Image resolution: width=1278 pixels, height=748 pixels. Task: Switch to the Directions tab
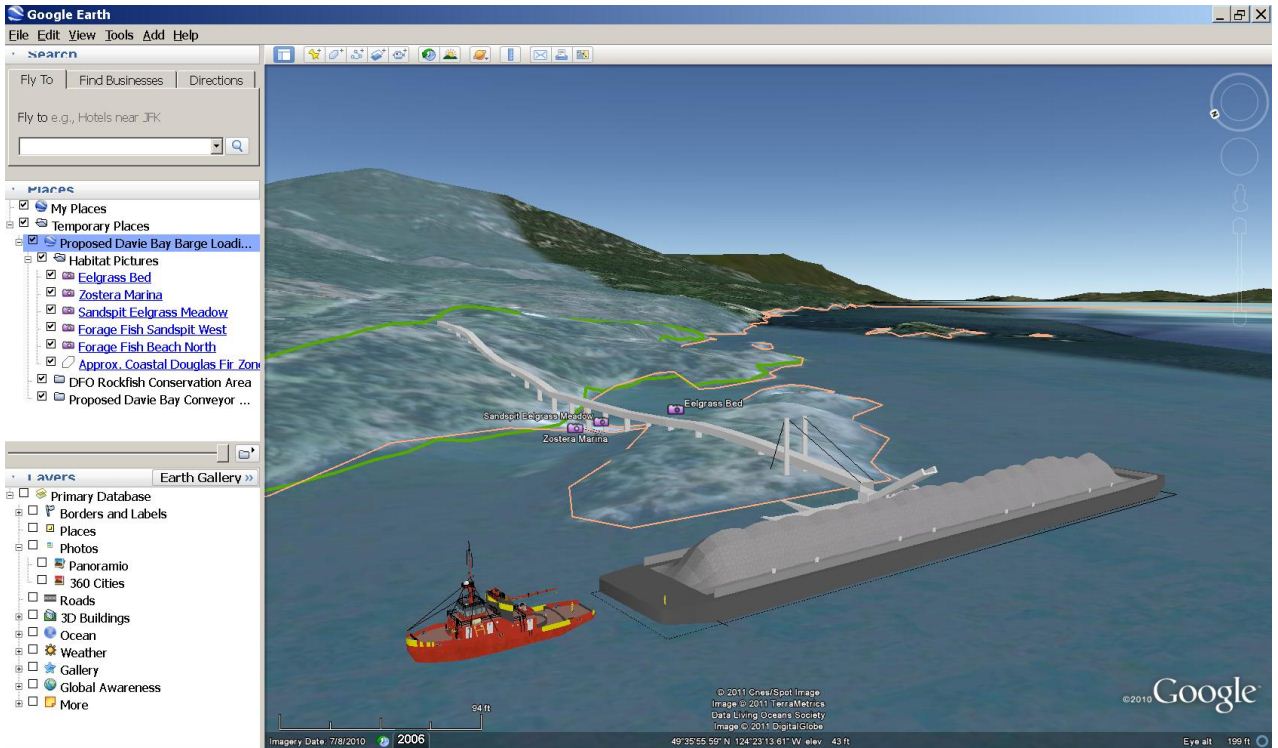click(x=216, y=80)
